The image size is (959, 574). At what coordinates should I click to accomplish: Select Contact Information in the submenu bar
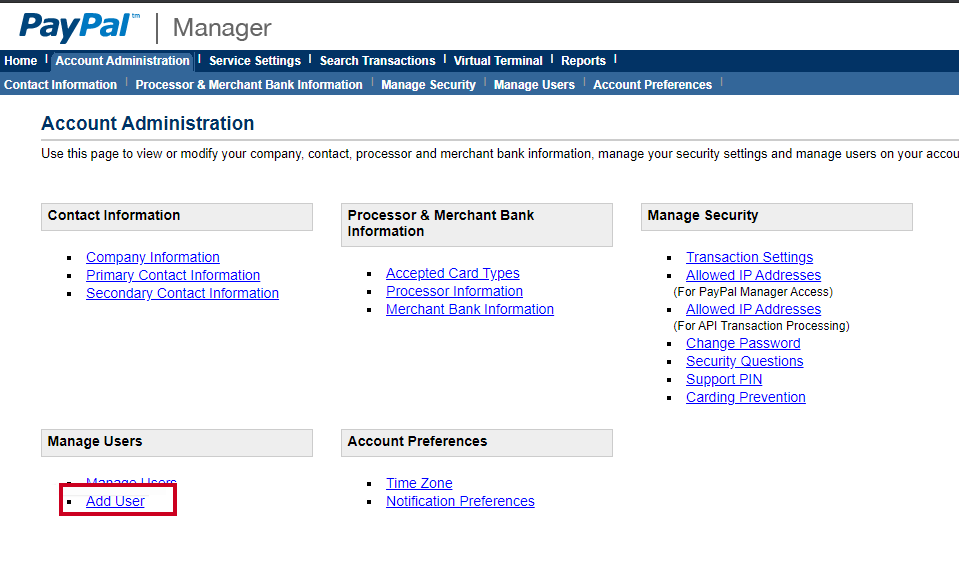tap(61, 84)
